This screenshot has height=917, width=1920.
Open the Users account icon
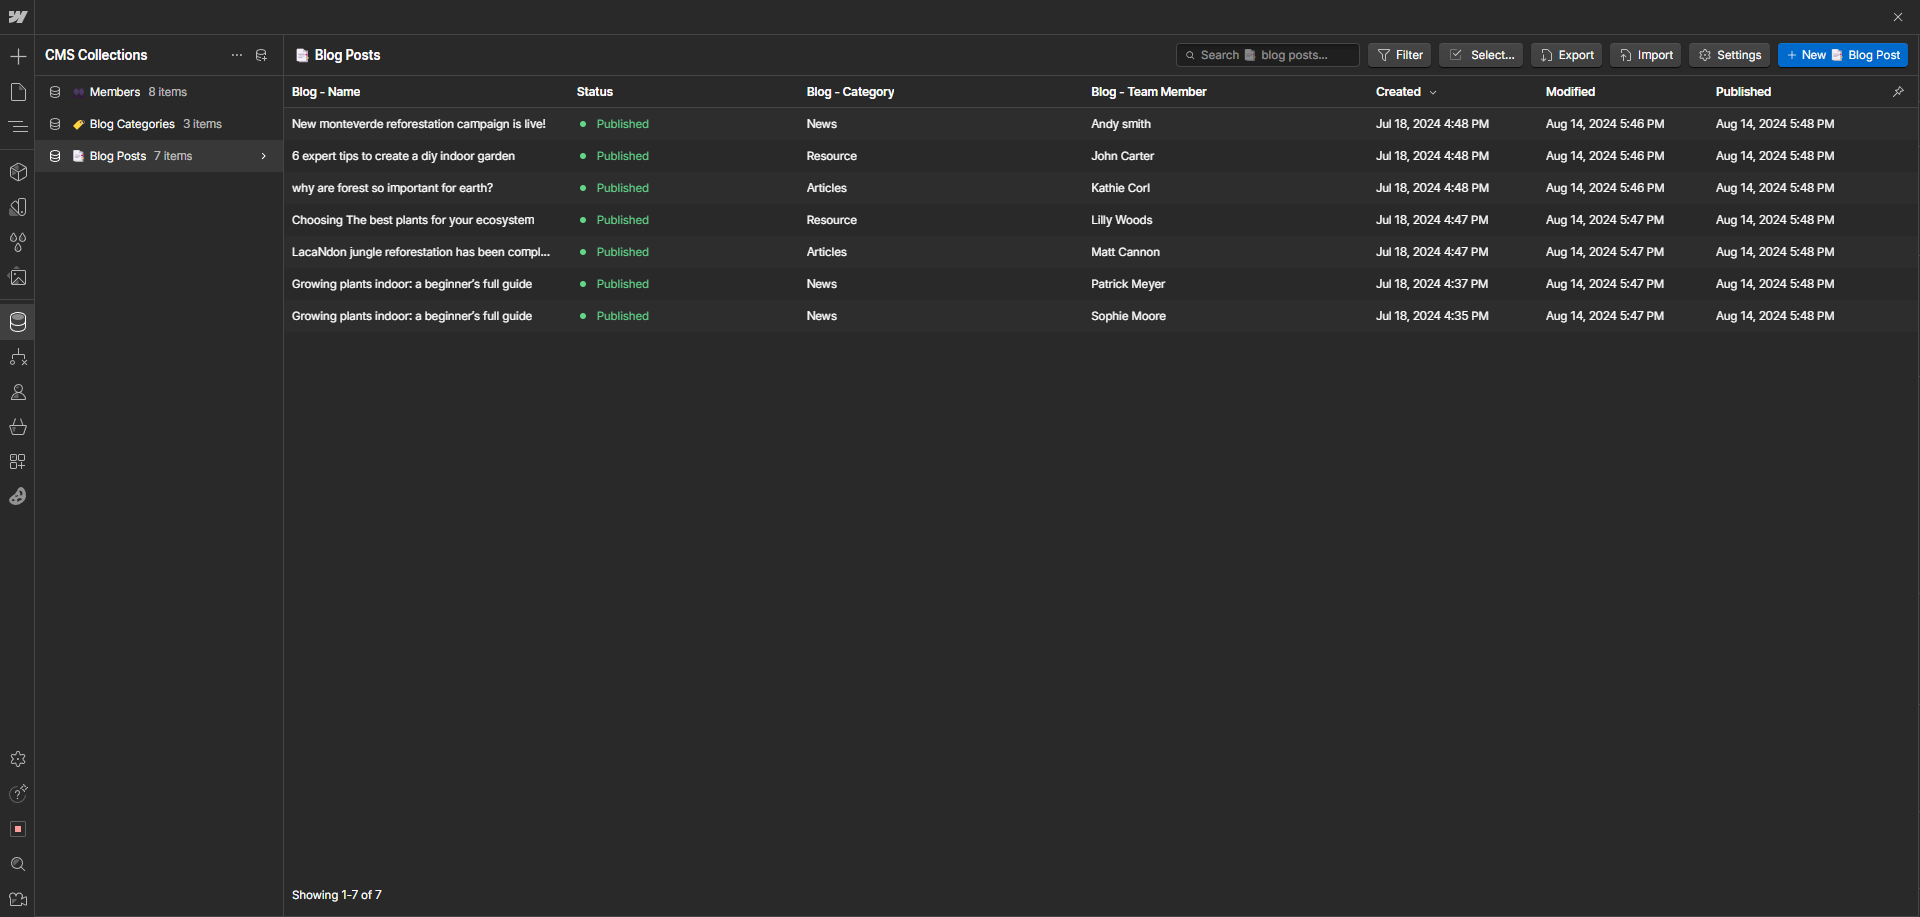[18, 392]
